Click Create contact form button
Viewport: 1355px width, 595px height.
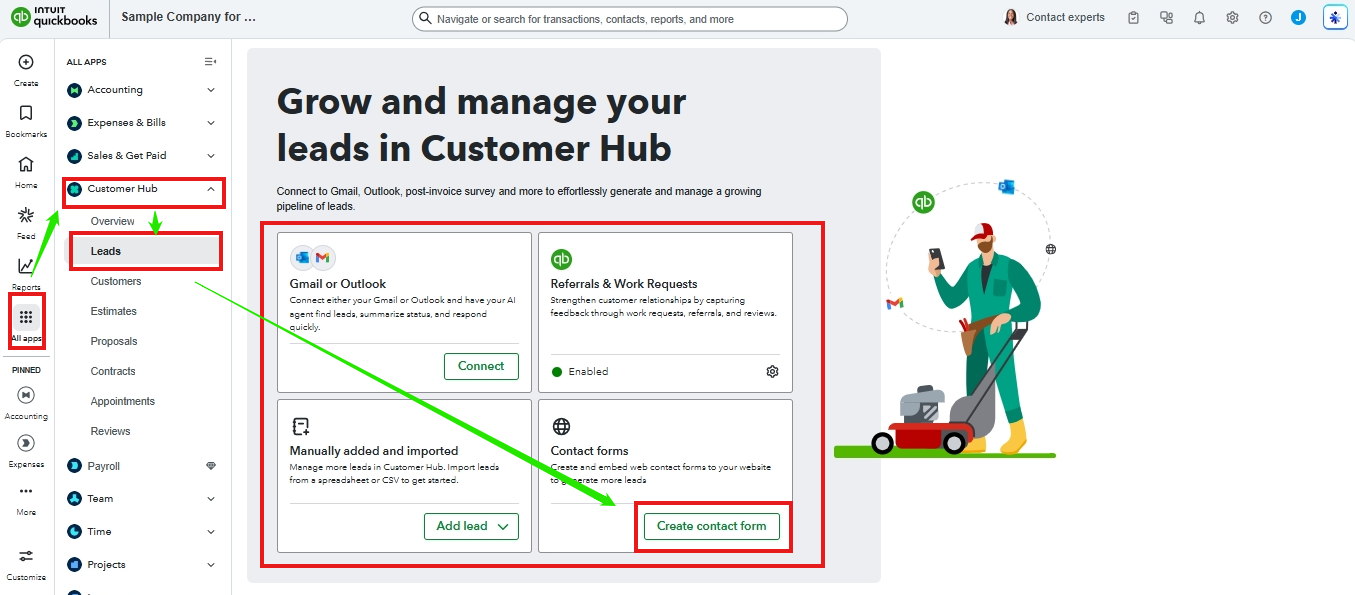[712, 526]
